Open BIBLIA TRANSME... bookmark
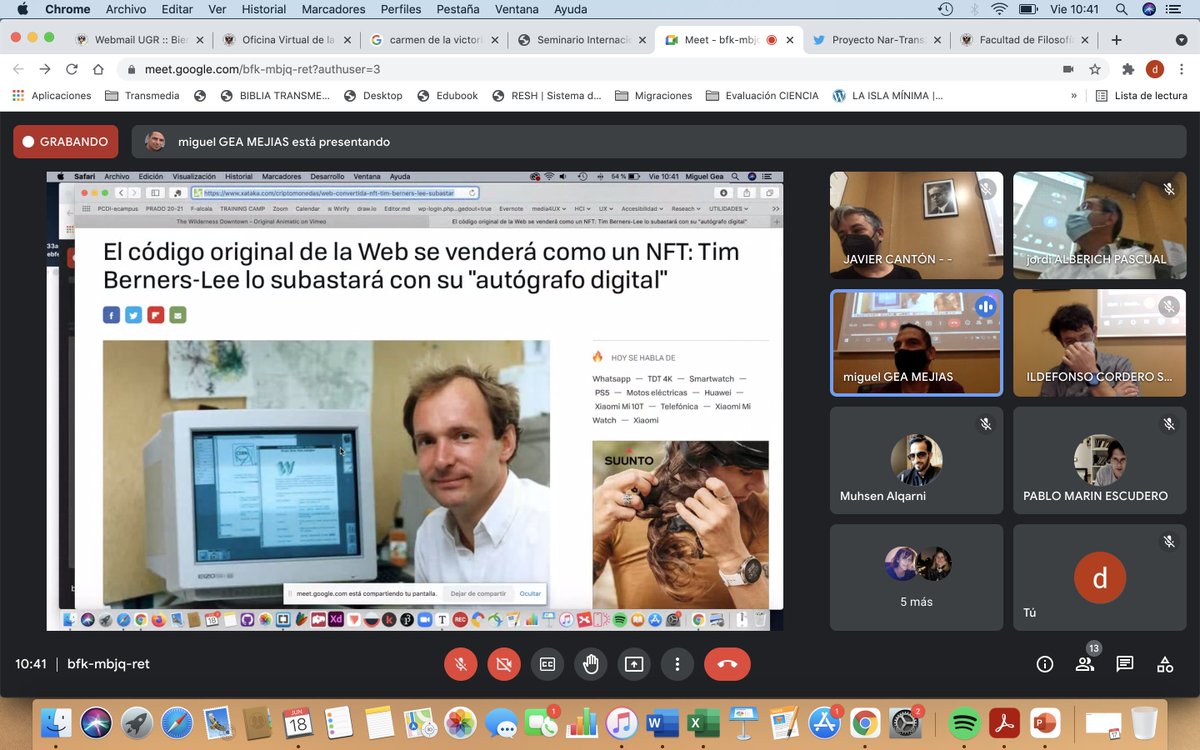The width and height of the screenshot is (1200, 750). coord(275,96)
